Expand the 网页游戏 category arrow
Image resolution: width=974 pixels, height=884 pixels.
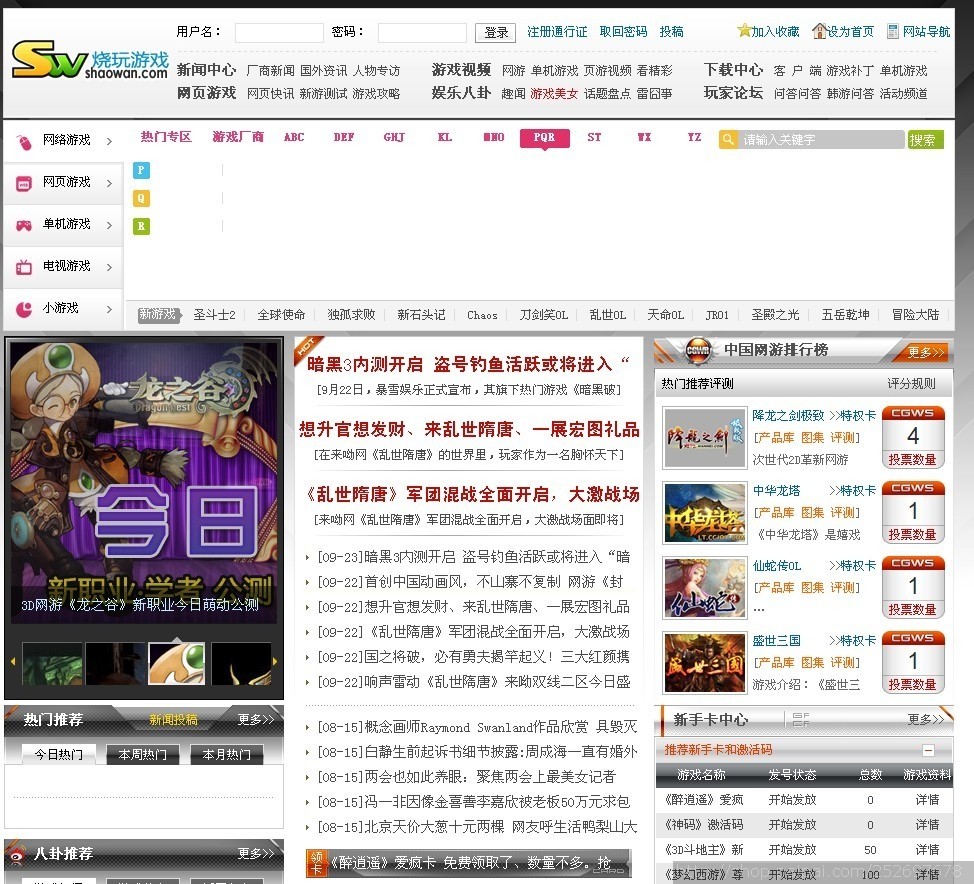coord(109,183)
